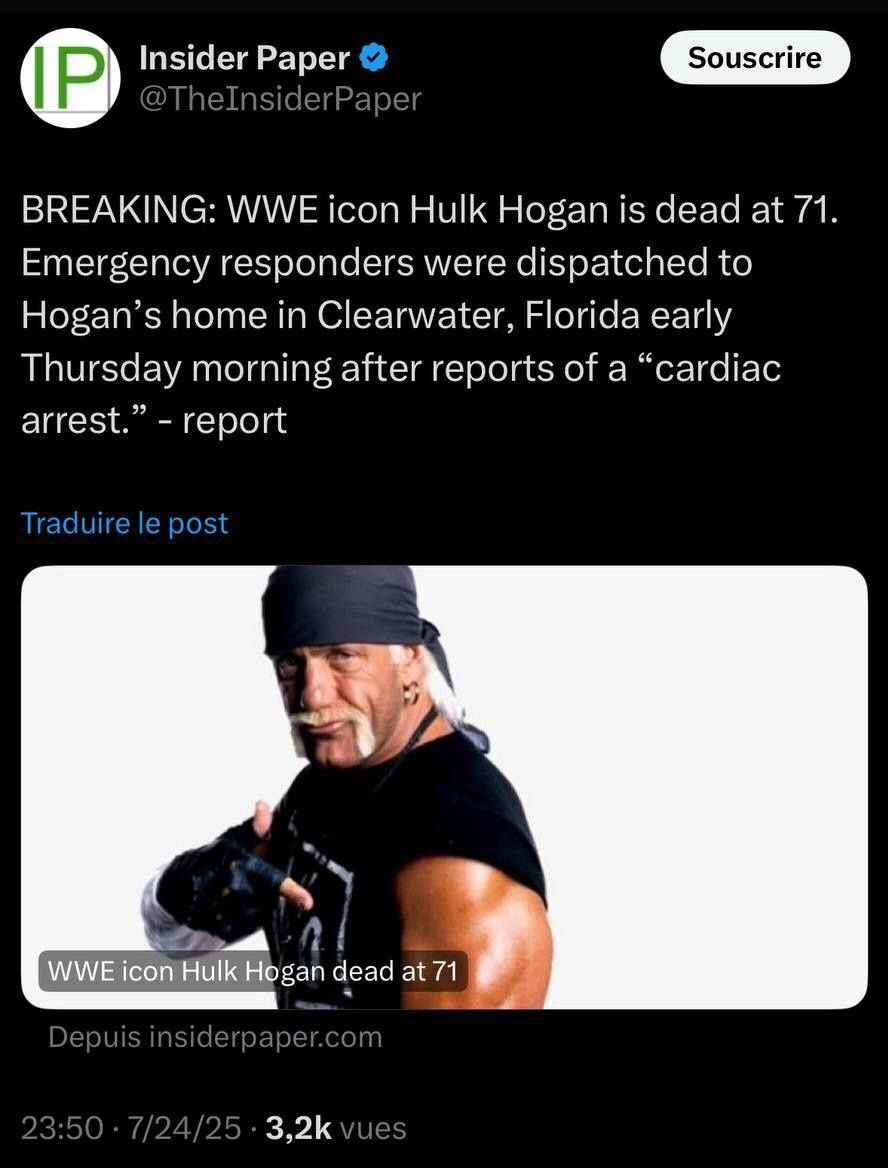Tap the Souscrire button
Viewport: 888px width, 1168px height.
755,57
